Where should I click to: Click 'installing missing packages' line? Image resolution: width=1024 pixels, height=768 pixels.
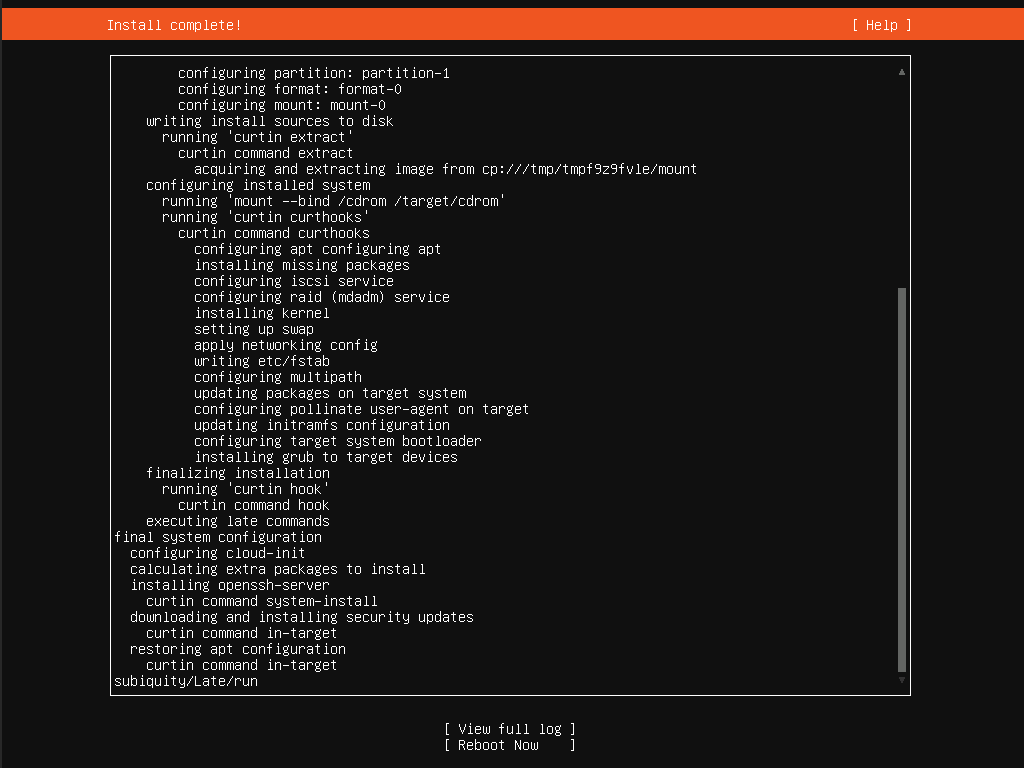tap(302, 265)
